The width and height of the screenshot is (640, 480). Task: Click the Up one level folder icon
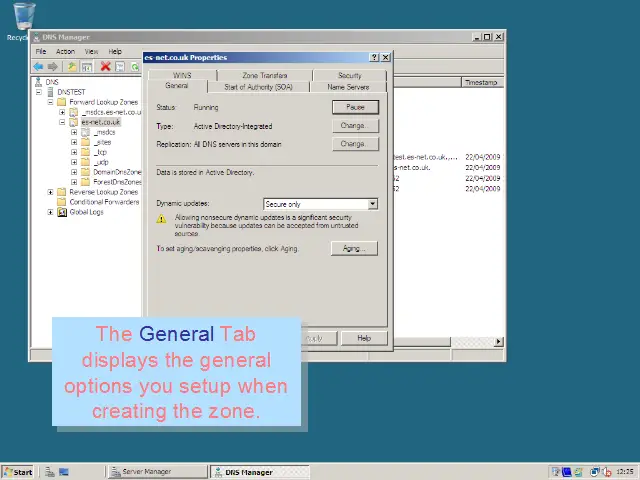(x=72, y=66)
